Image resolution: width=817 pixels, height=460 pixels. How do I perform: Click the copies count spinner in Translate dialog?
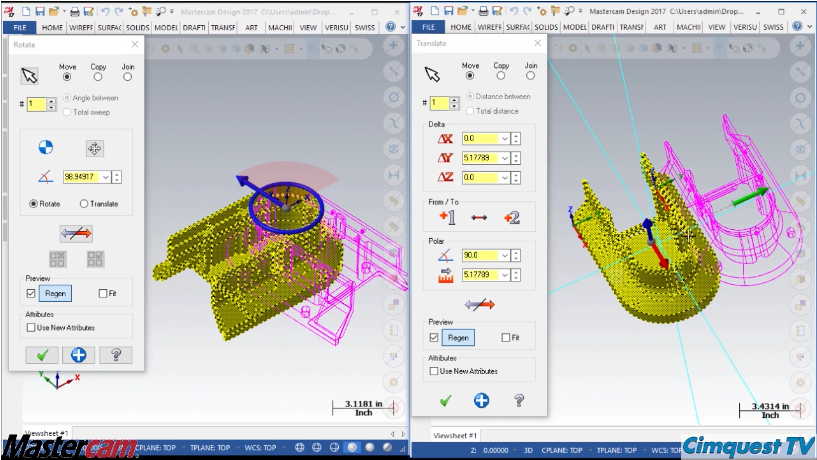click(x=454, y=103)
